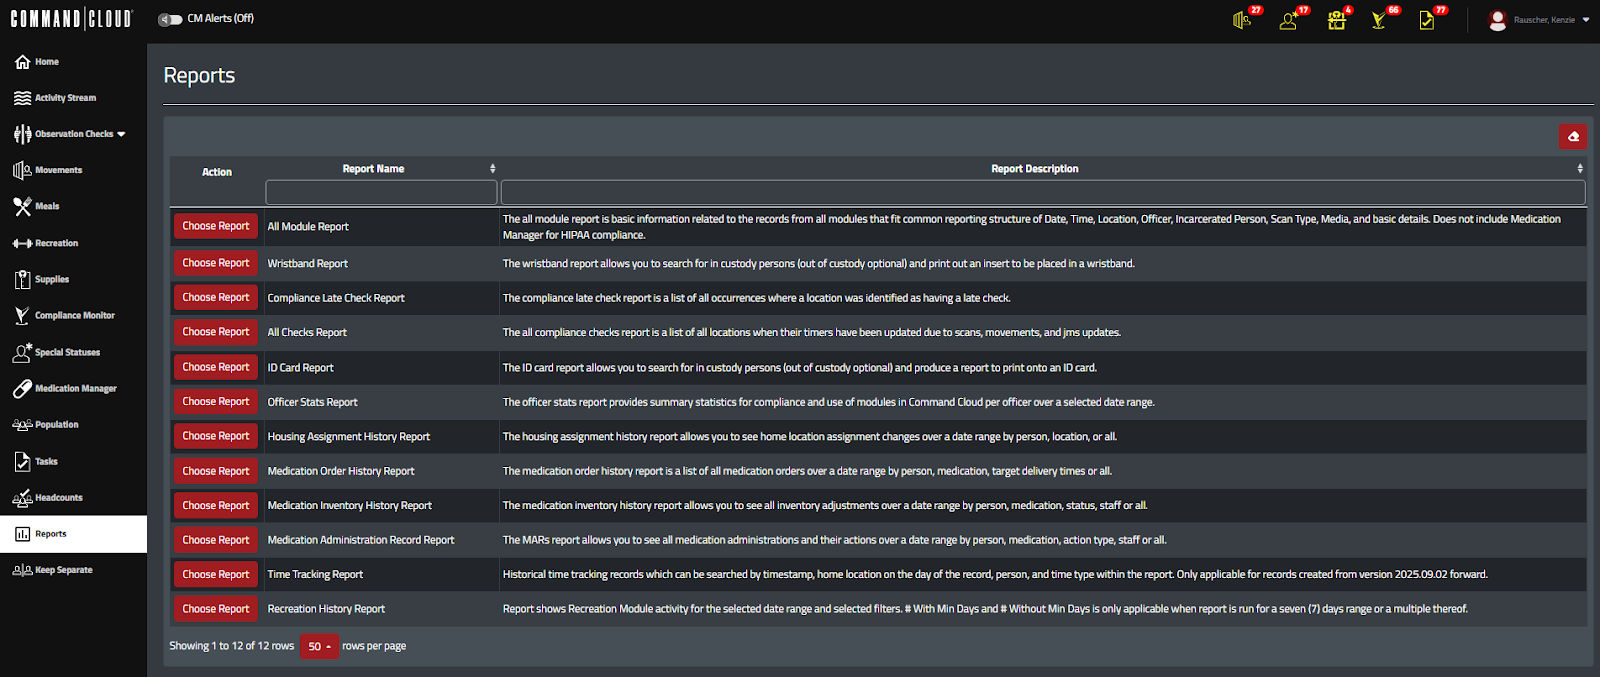The width and height of the screenshot is (1600, 677).
Task: Click 'Showing 1 to 12 of 12 rows' text
Action: tap(232, 646)
